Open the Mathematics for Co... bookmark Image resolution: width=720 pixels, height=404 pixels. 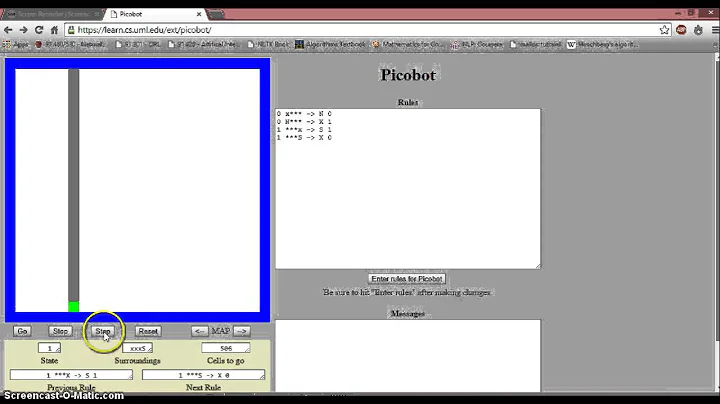408,45
